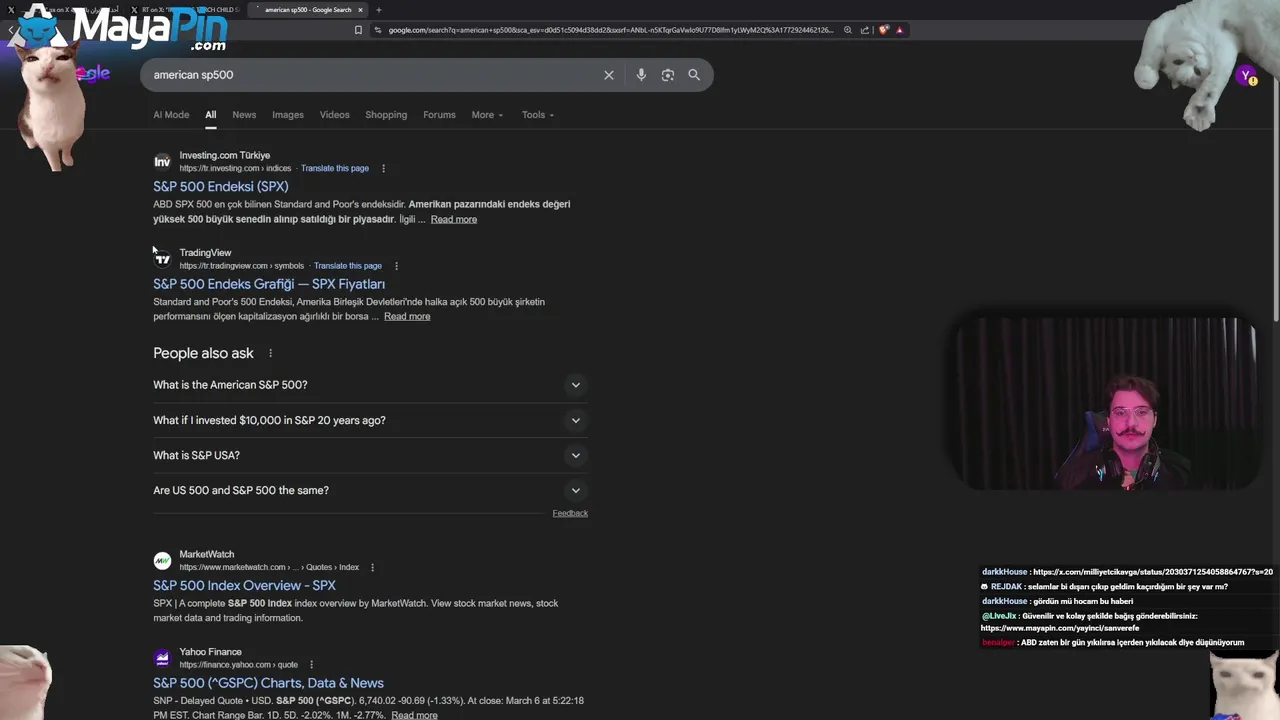Open a new browser tab
1280x720 pixels.
pos(378,10)
